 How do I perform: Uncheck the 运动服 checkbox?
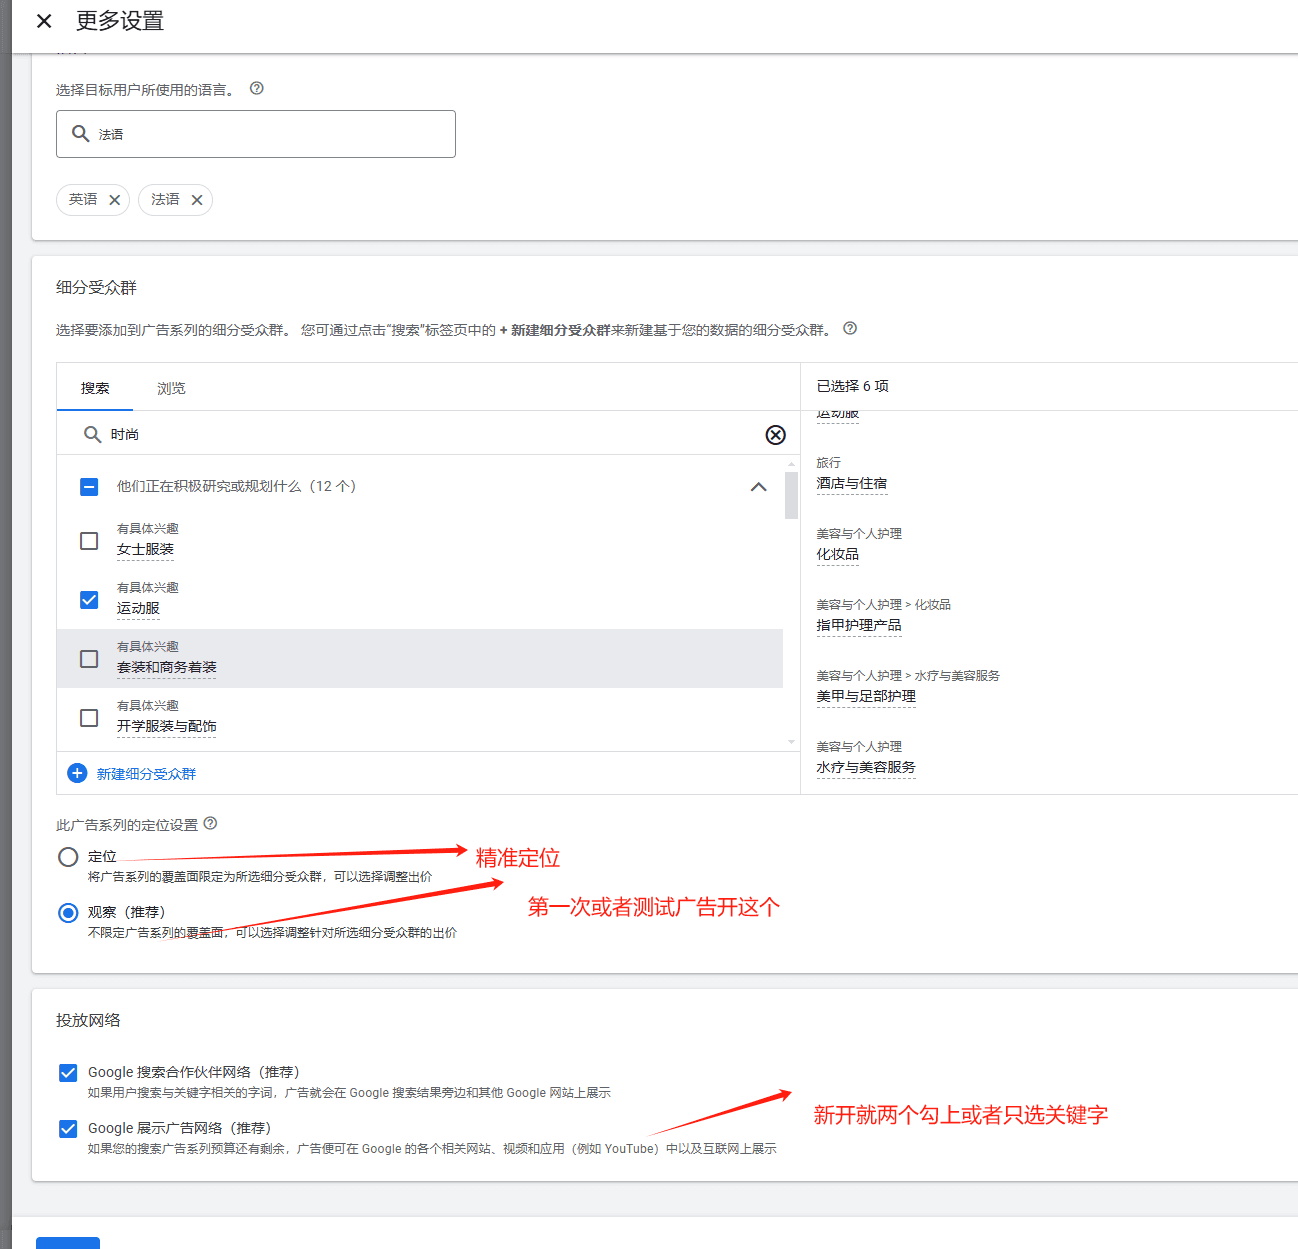click(89, 600)
